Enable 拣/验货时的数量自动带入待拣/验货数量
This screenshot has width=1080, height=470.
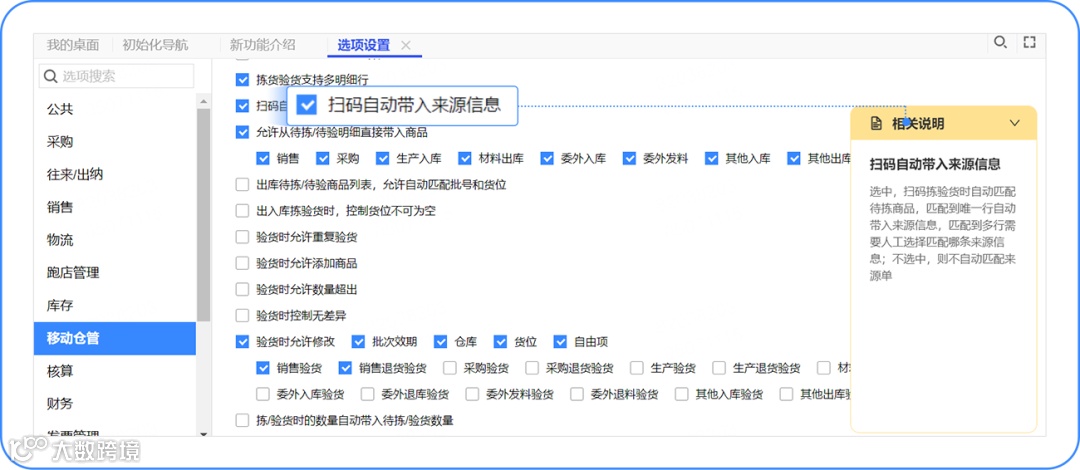click(x=242, y=420)
